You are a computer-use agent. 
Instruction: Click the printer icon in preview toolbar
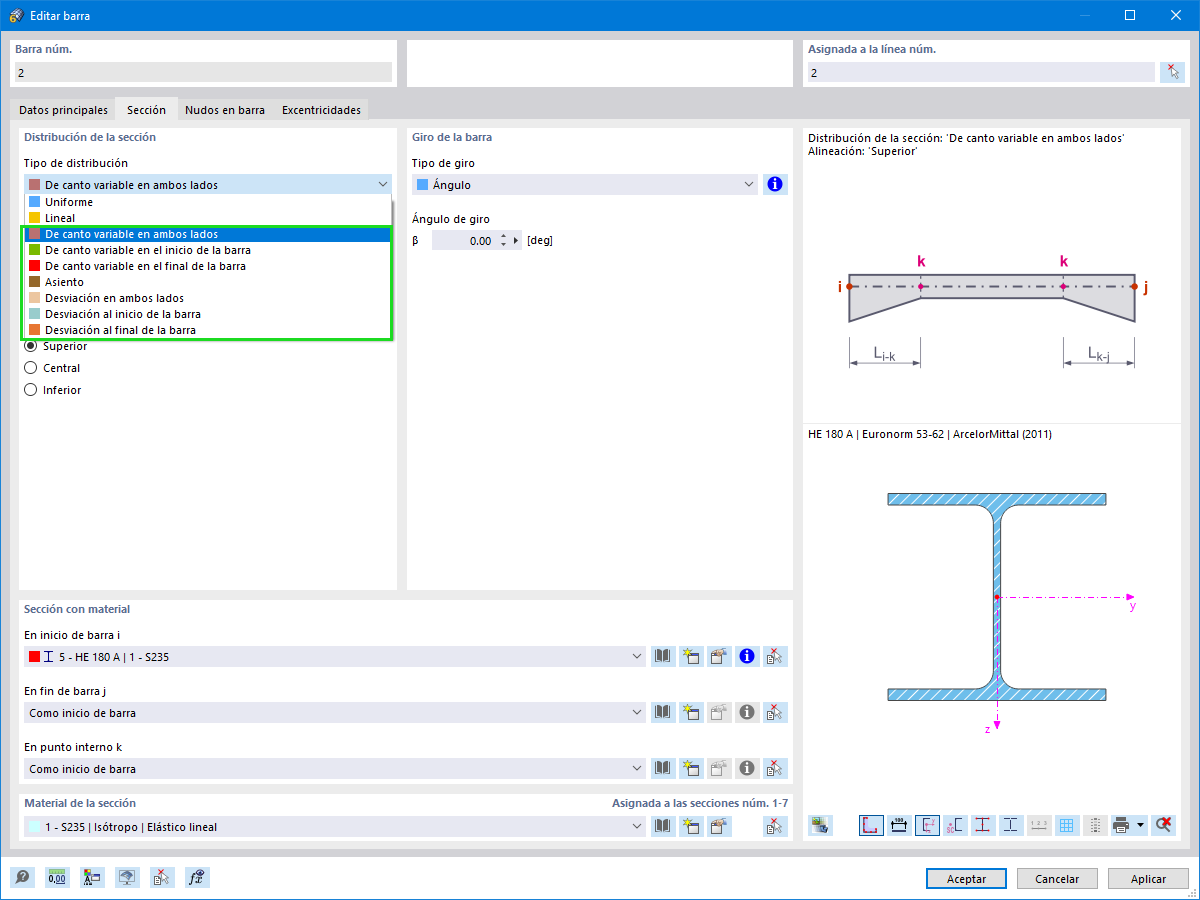click(x=1121, y=826)
